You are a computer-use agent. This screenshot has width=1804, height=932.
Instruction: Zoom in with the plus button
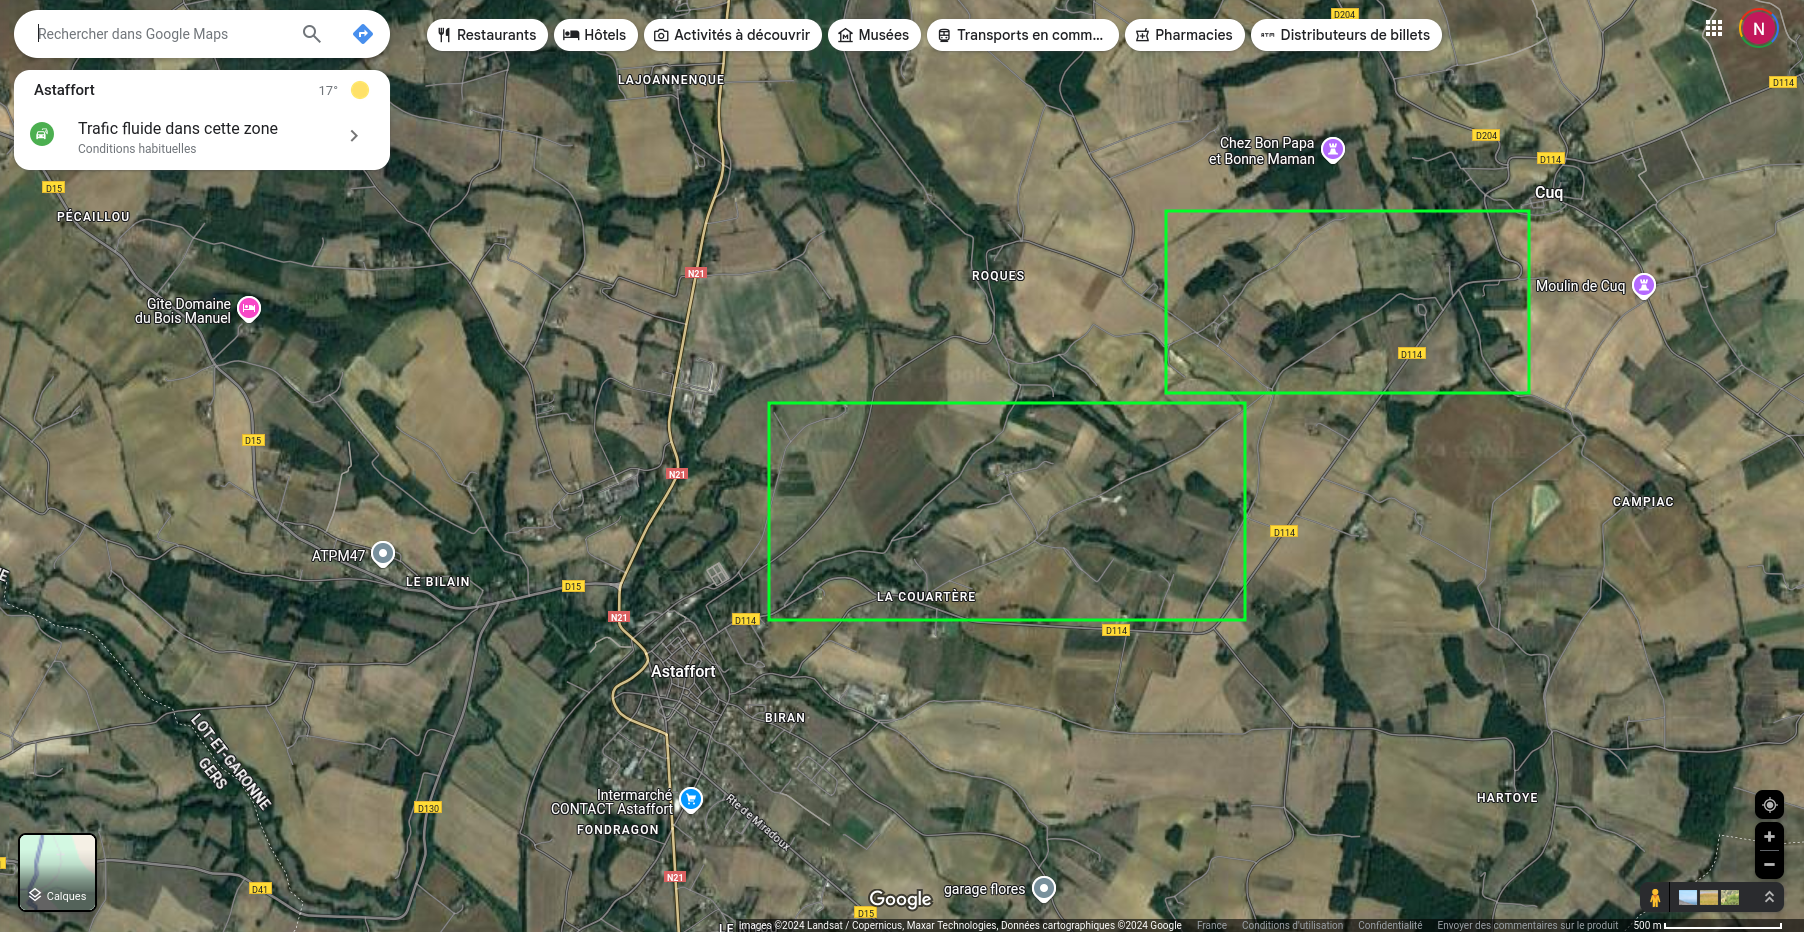point(1769,837)
